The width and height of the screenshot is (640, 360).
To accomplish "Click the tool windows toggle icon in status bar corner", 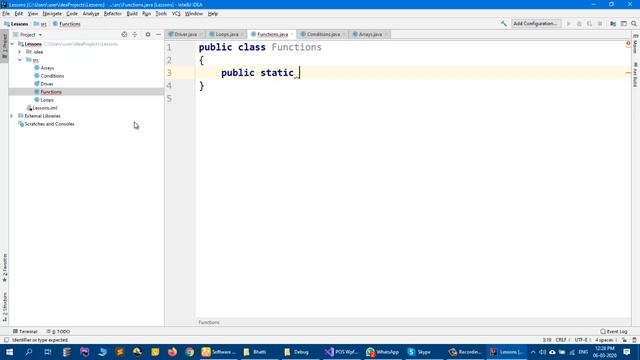I will point(6,340).
